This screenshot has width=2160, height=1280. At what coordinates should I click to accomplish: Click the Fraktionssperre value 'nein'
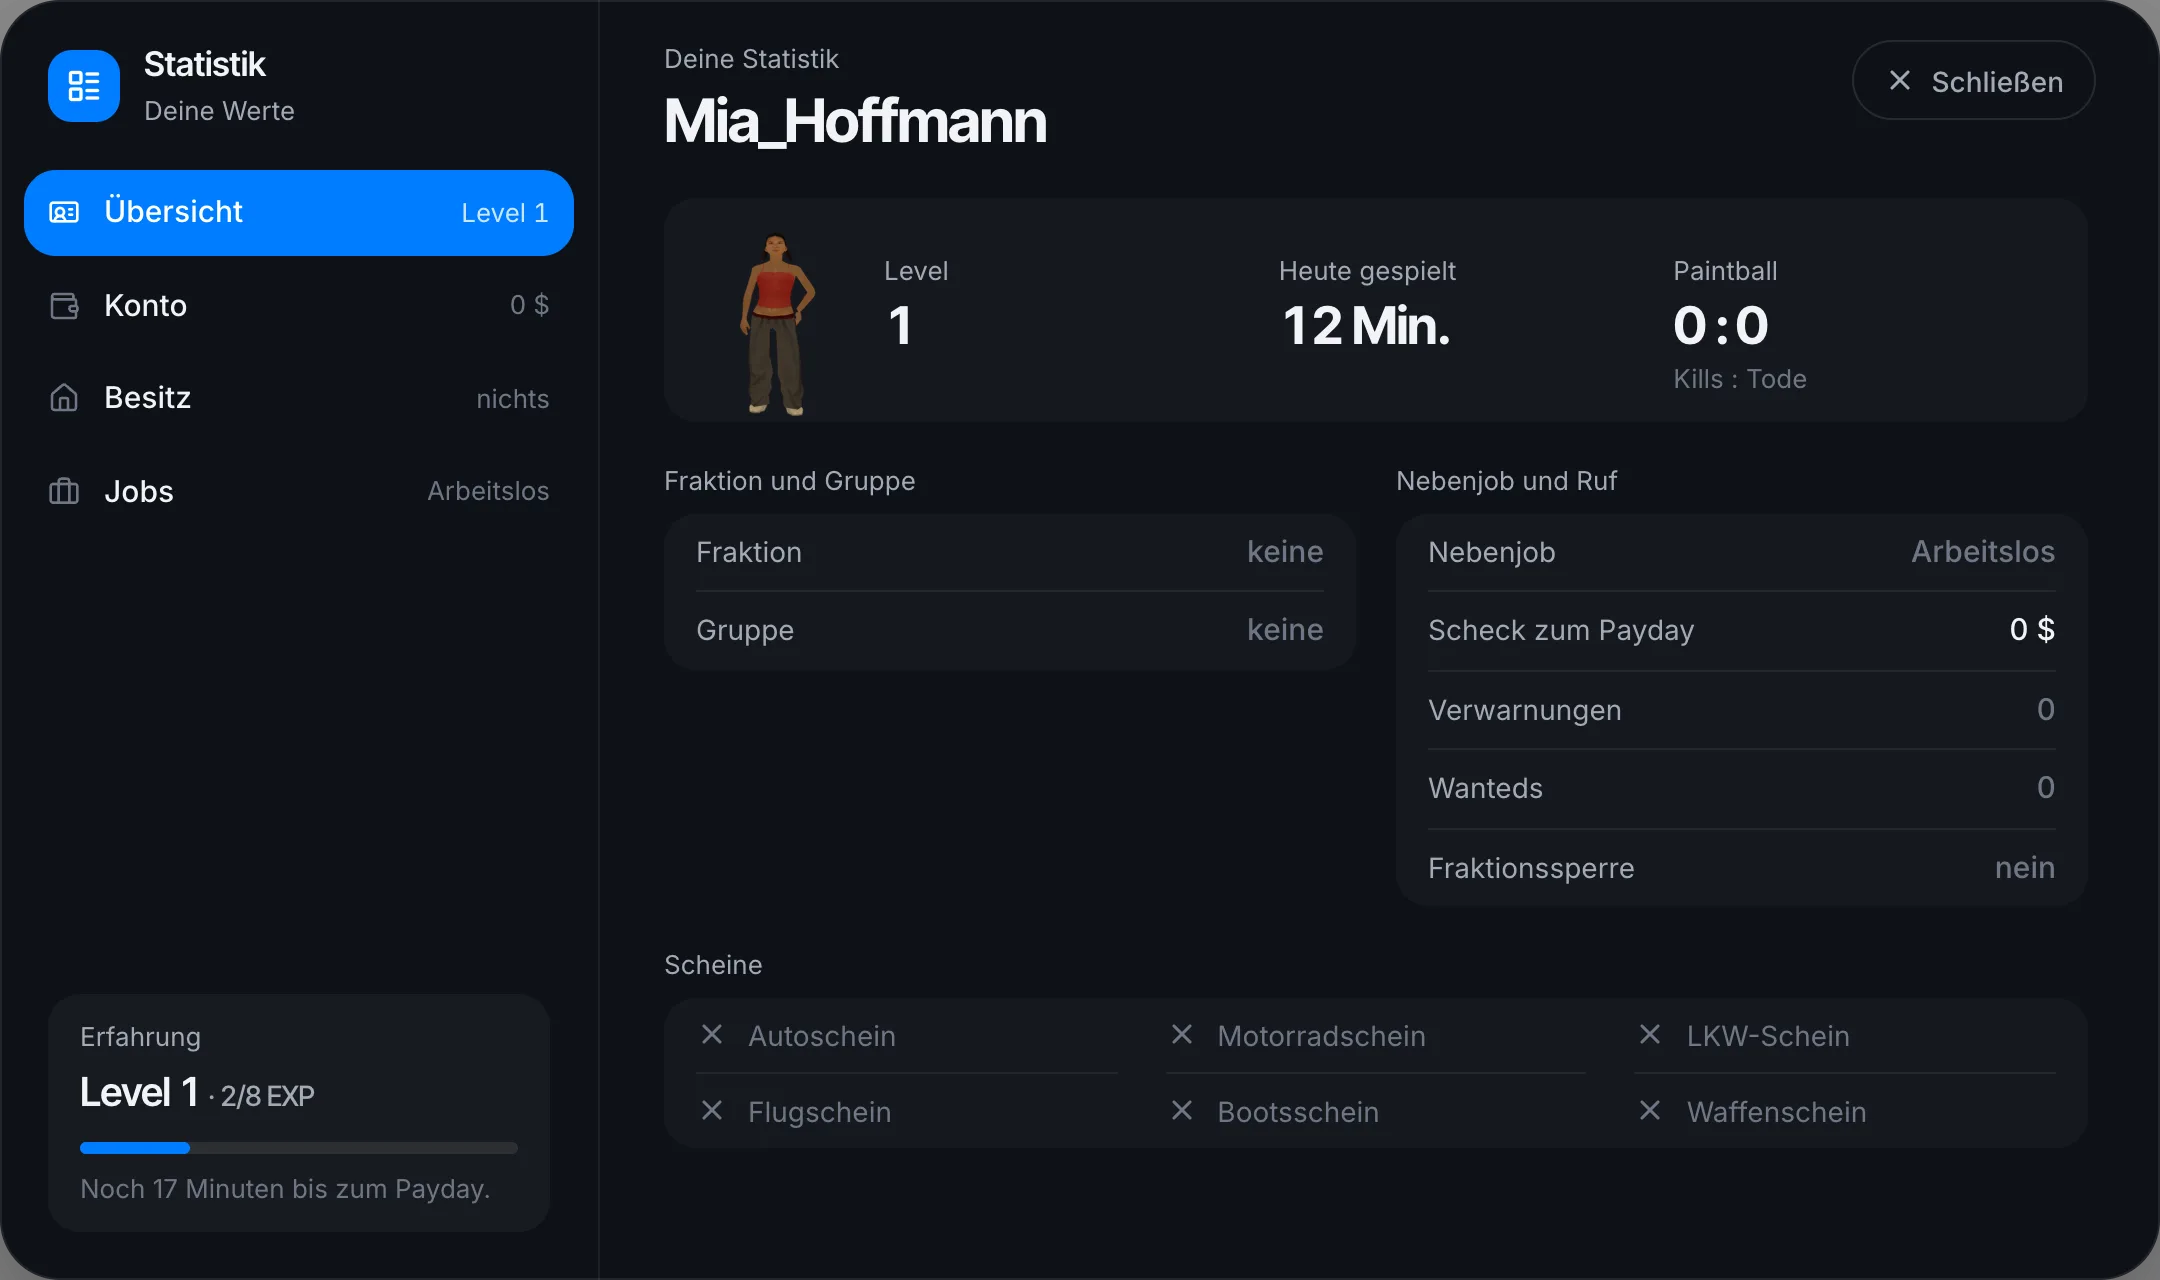coord(2025,868)
